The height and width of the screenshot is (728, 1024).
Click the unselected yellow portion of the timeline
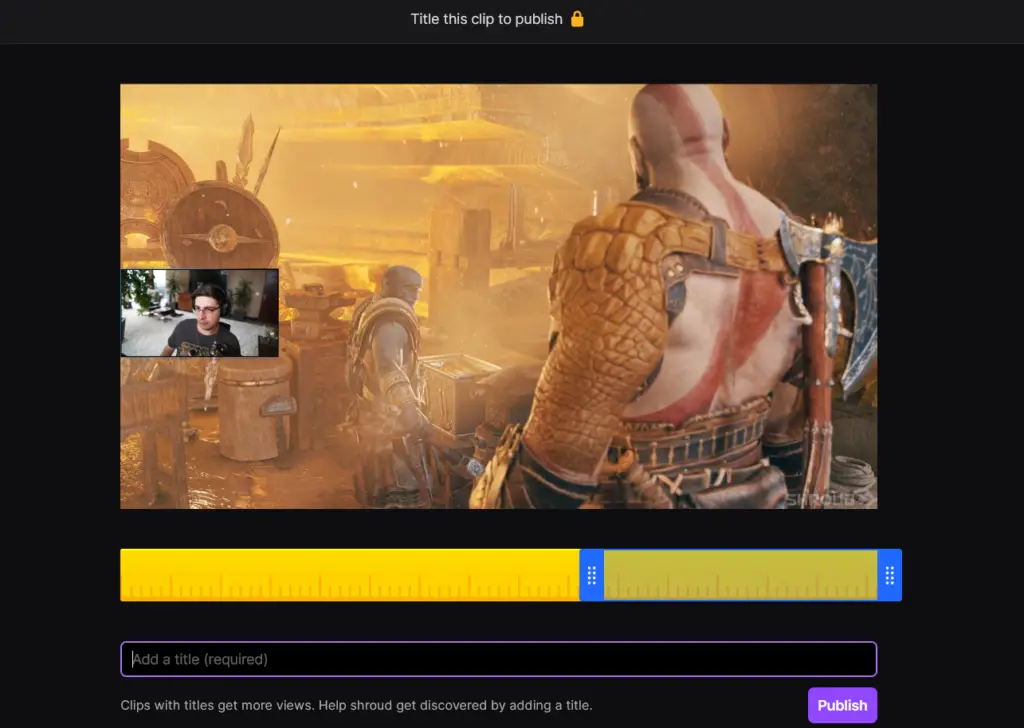pos(350,575)
